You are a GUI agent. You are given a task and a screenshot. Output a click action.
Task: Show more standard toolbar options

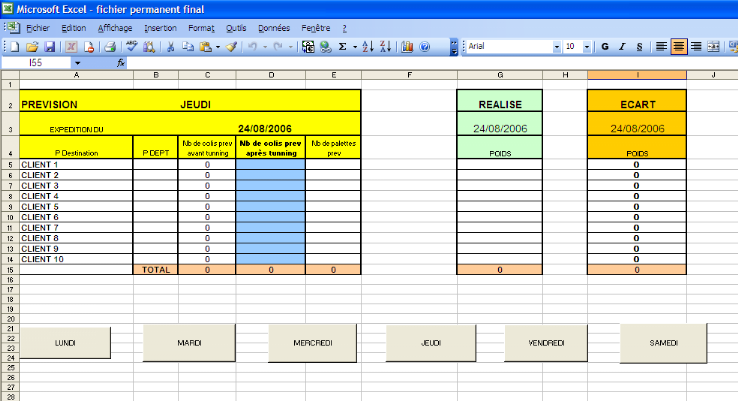pos(454,47)
